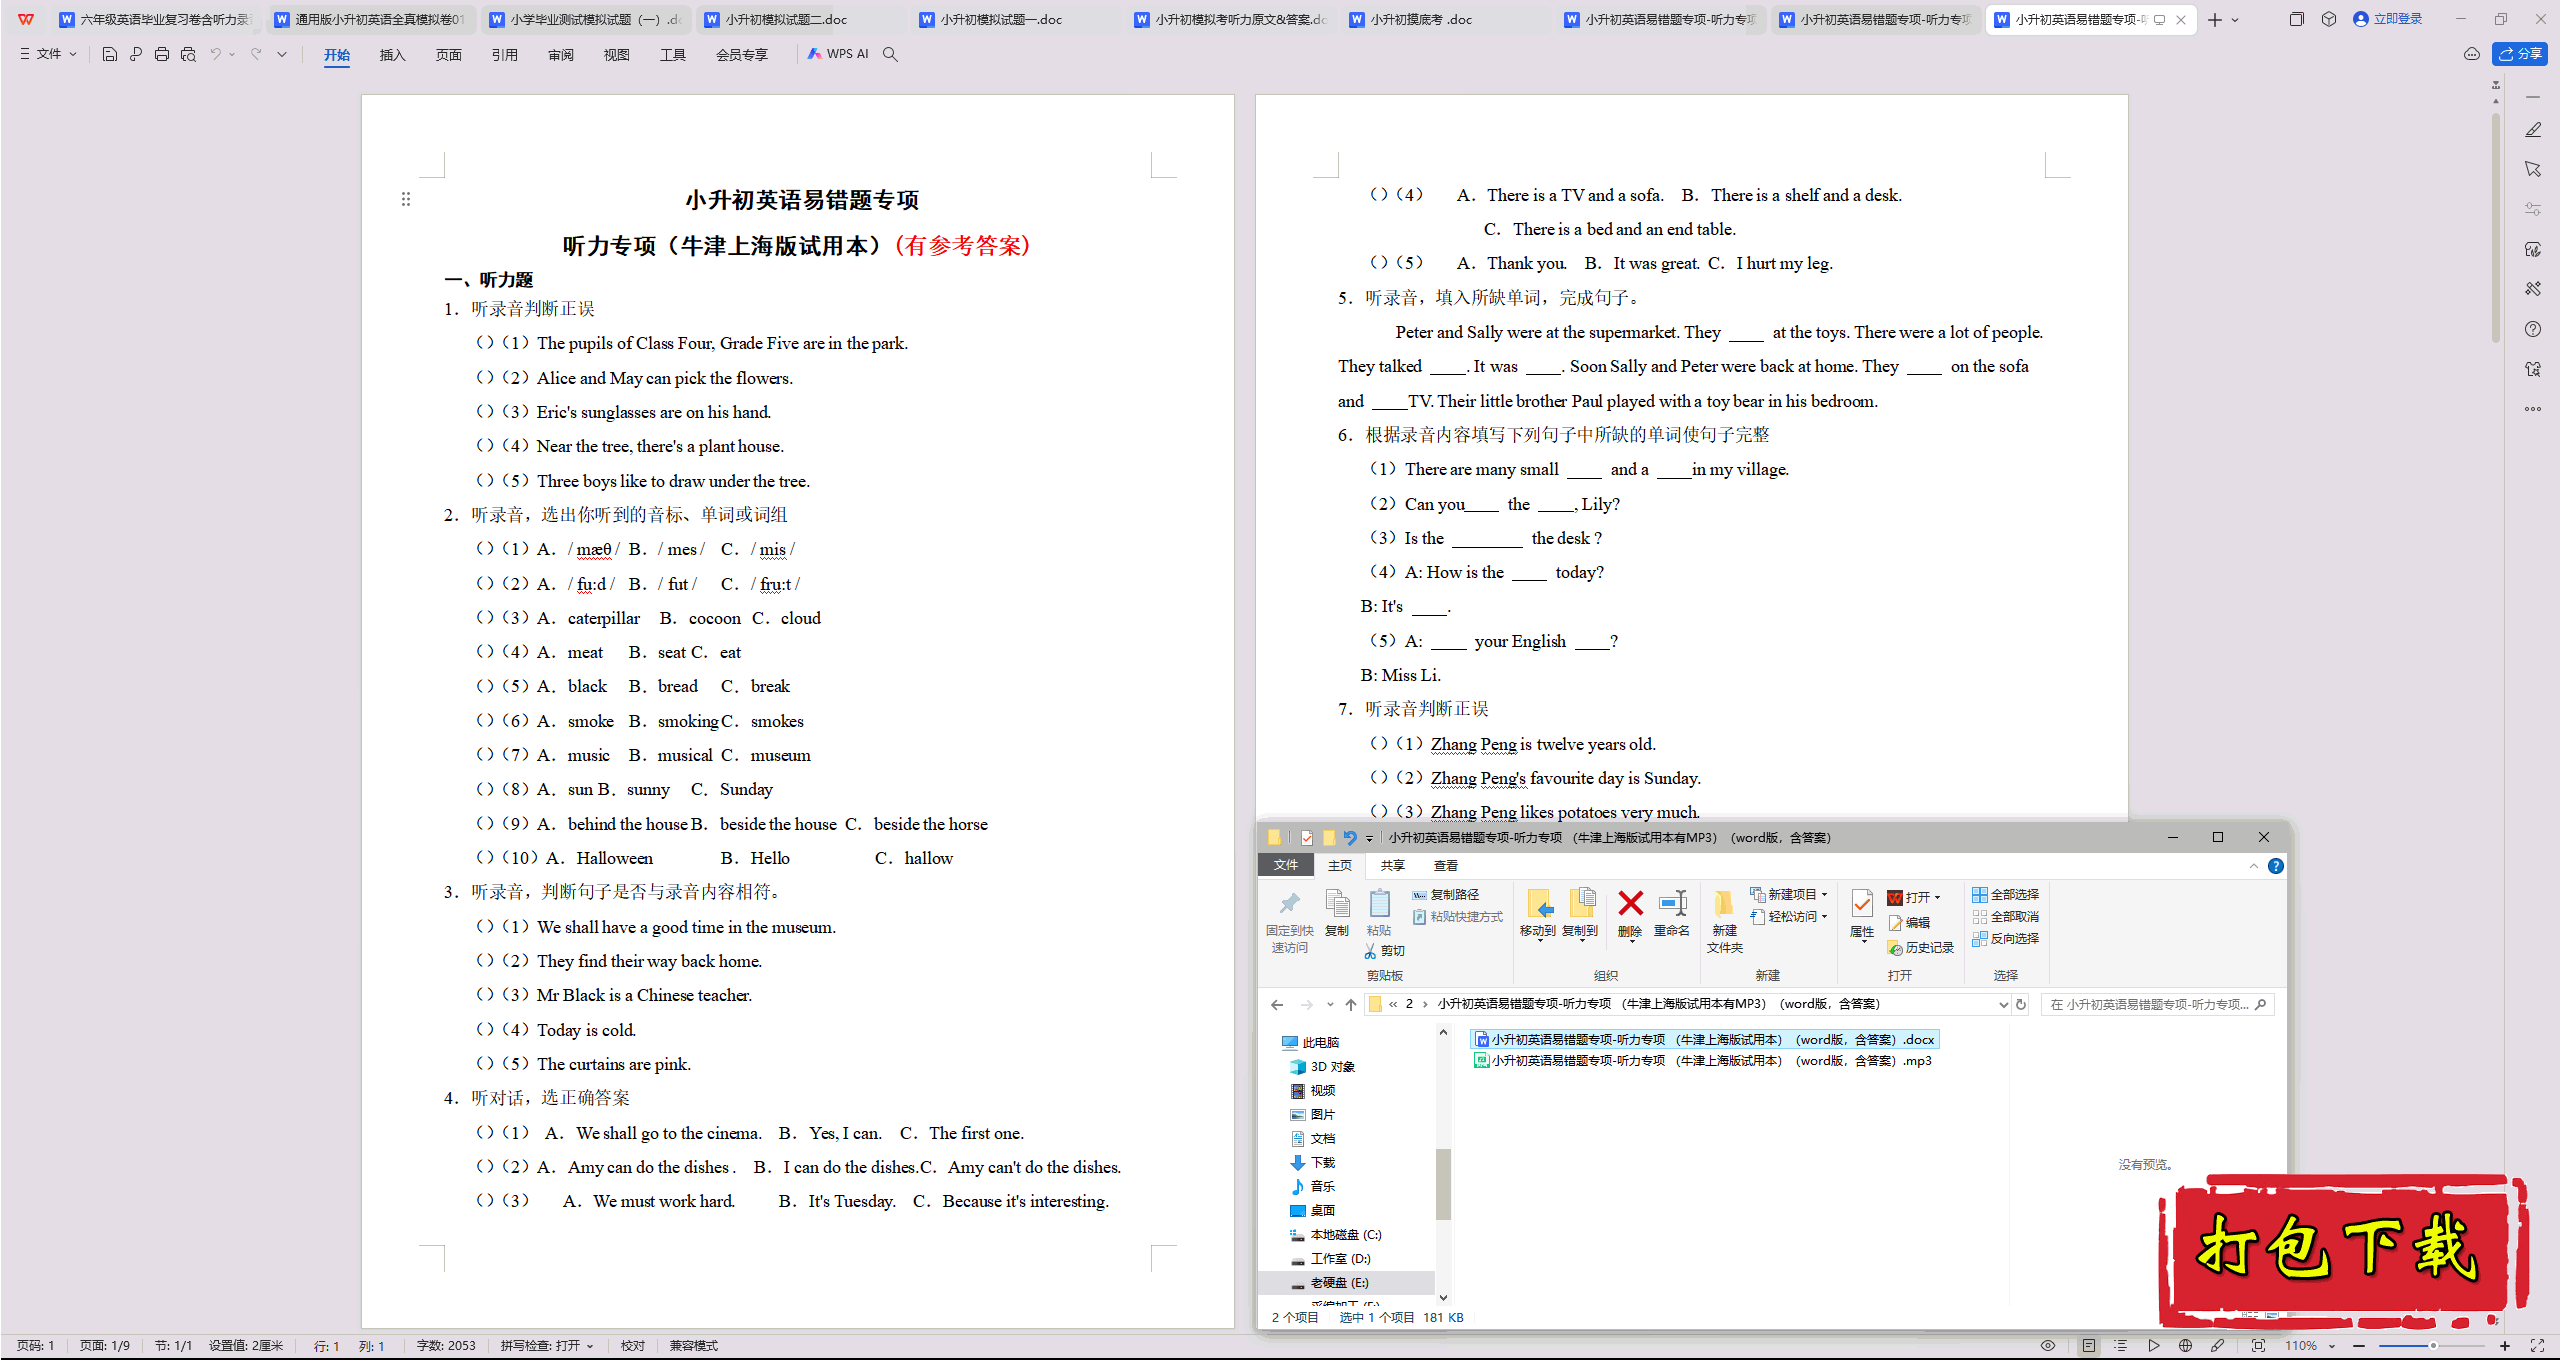Viewport: 2560px width, 1360px height.
Task: Switch to page layout view in status bar
Action: (2089, 1346)
